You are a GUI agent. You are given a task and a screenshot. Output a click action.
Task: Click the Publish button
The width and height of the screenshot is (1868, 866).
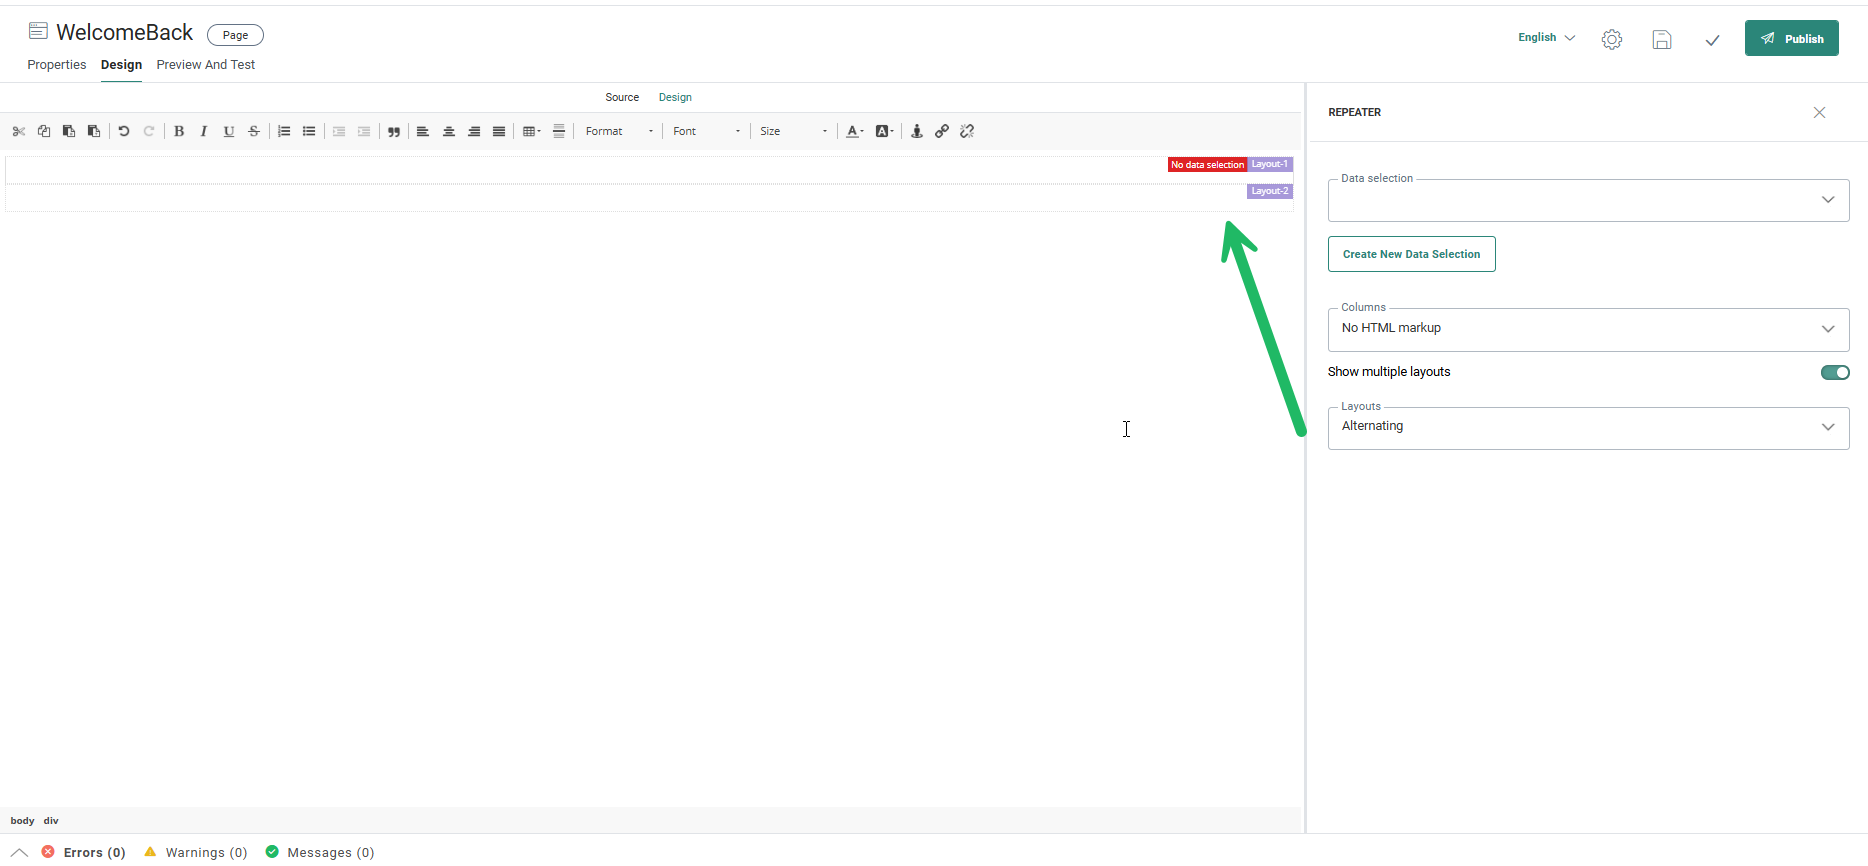tap(1791, 38)
